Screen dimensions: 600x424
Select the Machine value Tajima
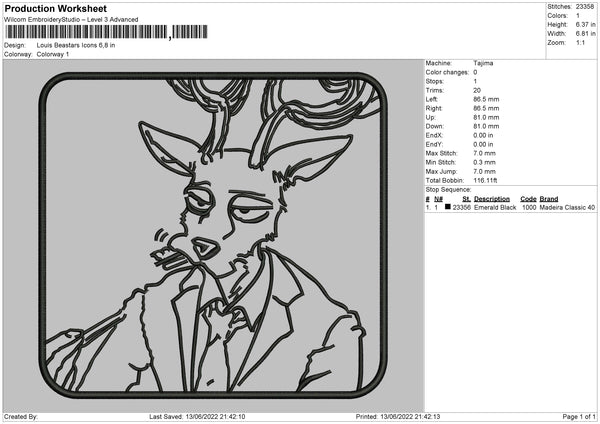pyautogui.click(x=483, y=63)
